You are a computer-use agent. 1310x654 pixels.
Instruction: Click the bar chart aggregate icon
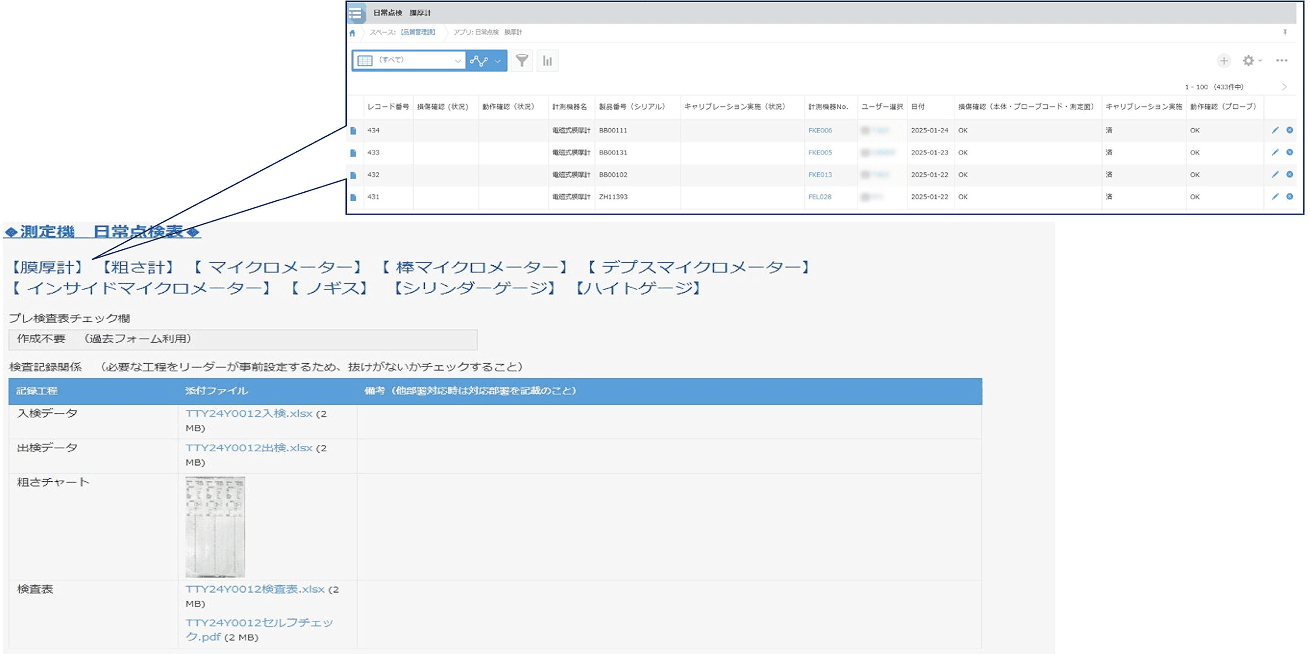click(x=547, y=61)
